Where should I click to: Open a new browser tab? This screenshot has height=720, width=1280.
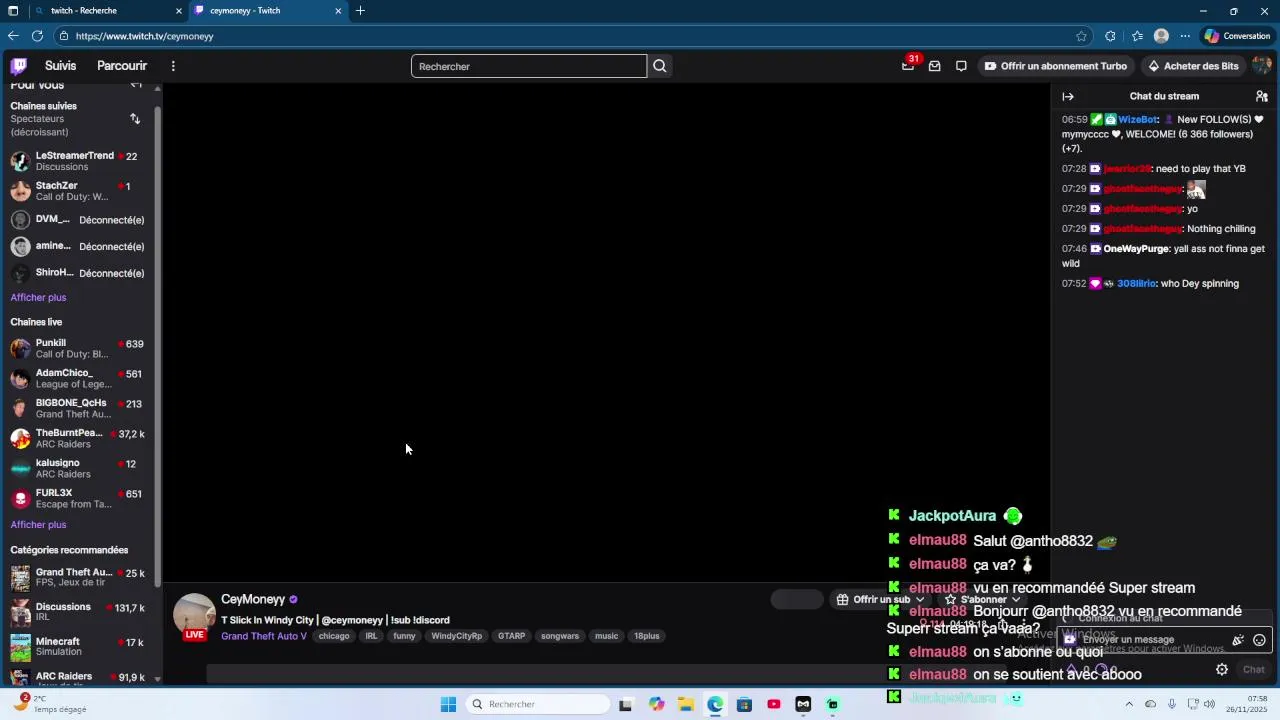(360, 11)
